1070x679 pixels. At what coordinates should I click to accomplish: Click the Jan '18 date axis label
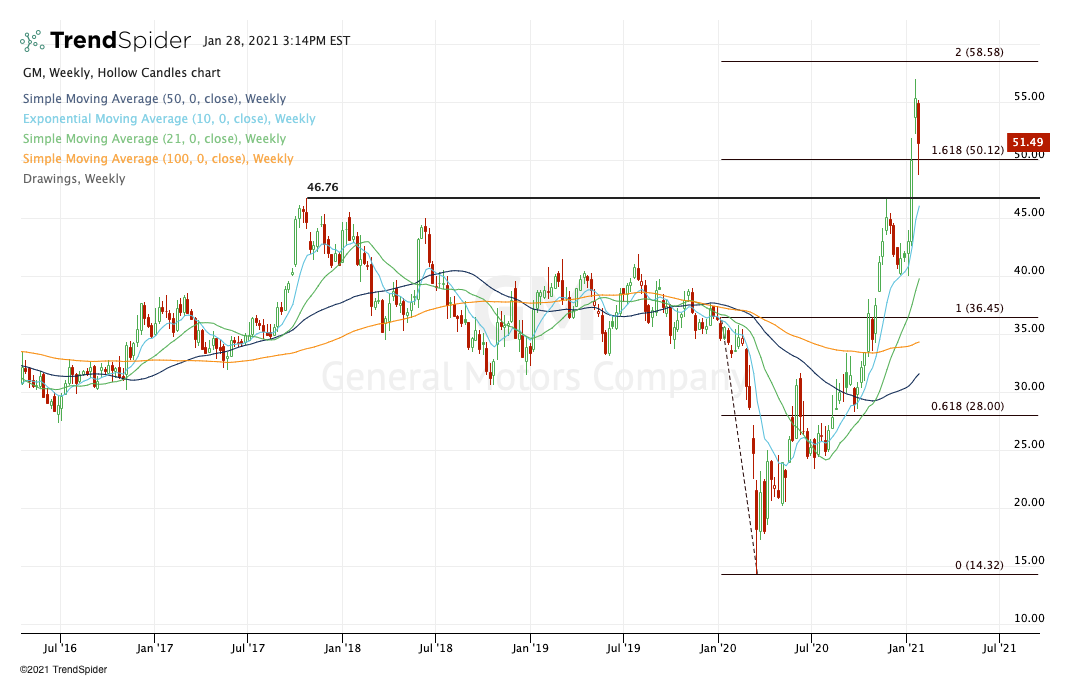coord(343,648)
